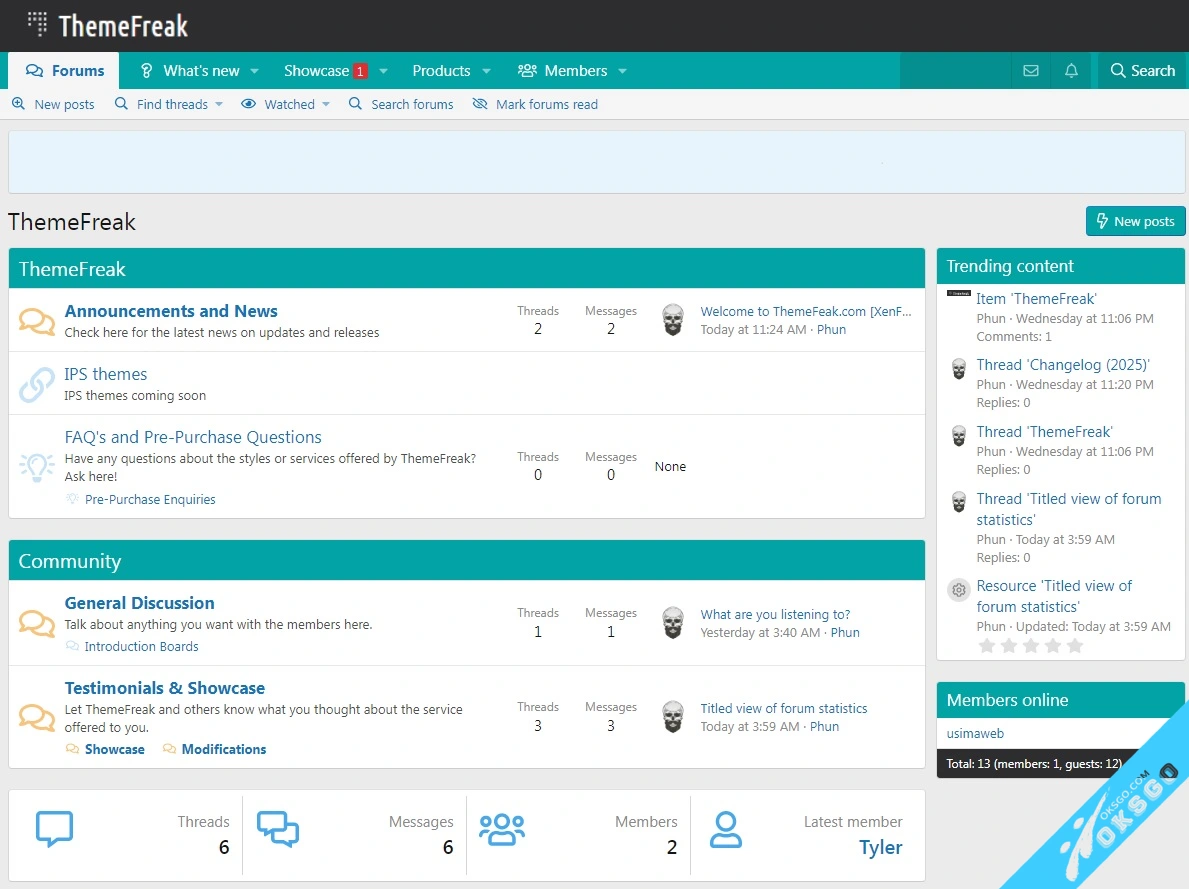Click the FAQ lightbulb forum icon
The height and width of the screenshot is (889, 1189).
tap(37, 467)
